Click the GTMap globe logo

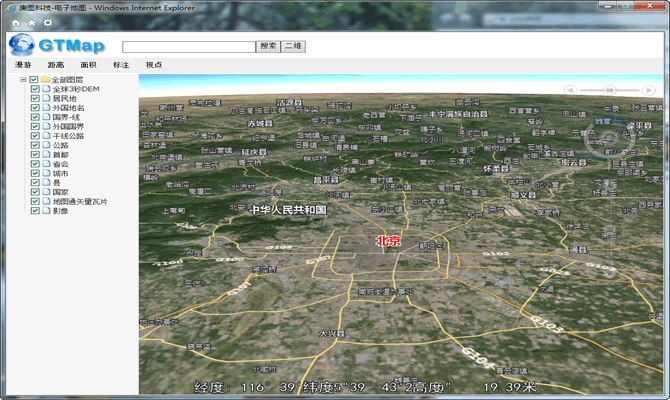21,45
